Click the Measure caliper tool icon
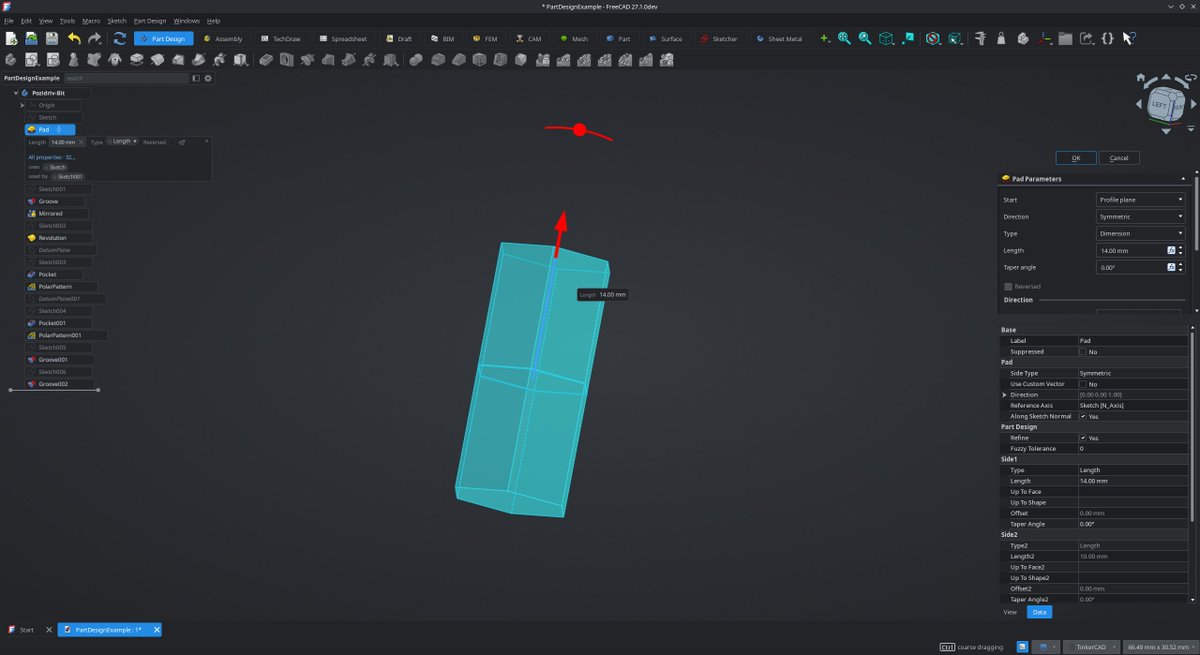Screen dimensions: 1200x655 click(x=980, y=38)
